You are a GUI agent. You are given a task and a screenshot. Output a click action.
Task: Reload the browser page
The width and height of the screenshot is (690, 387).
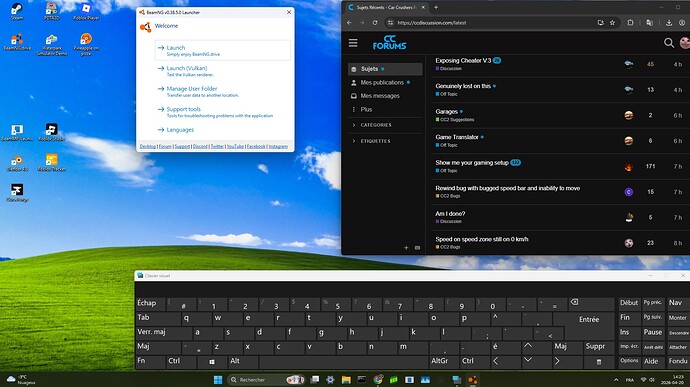pos(375,22)
